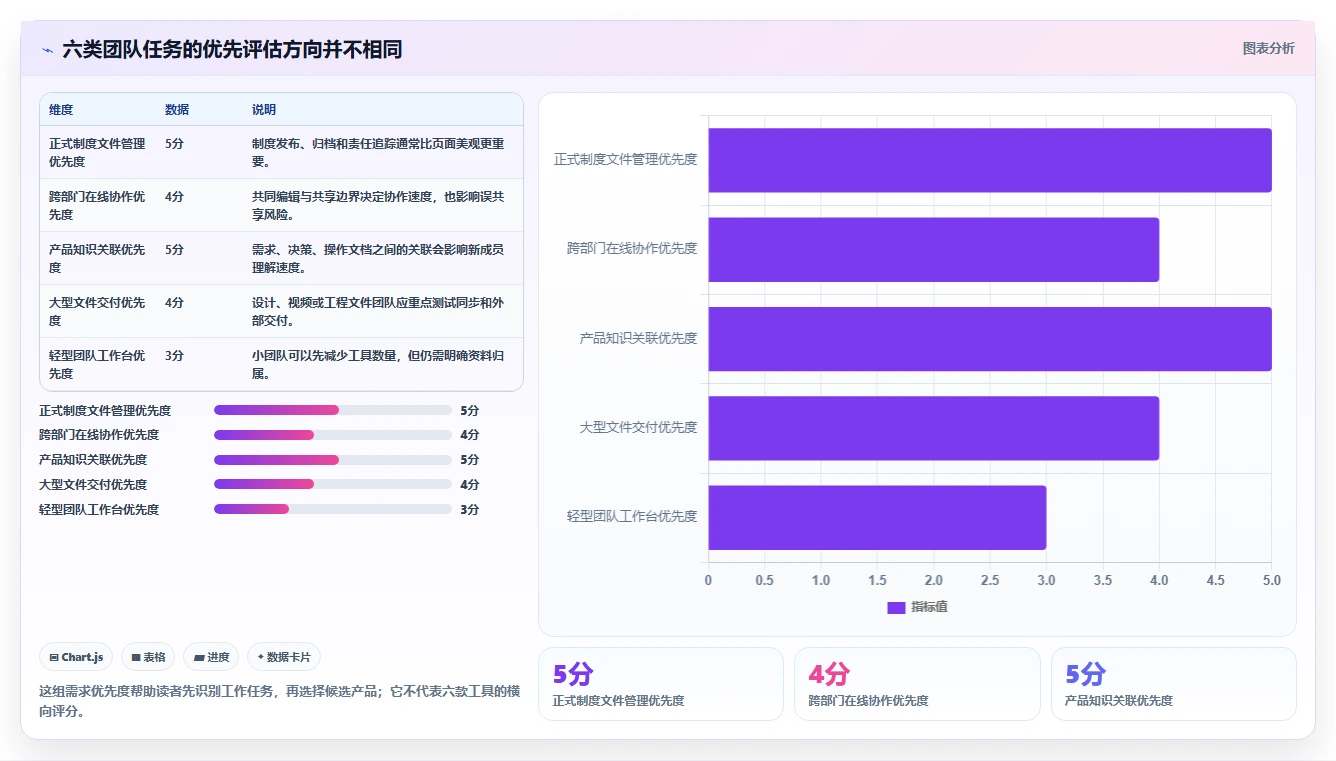Click table cell 大型文件交付优先度
1336x761 pixels.
coord(97,311)
